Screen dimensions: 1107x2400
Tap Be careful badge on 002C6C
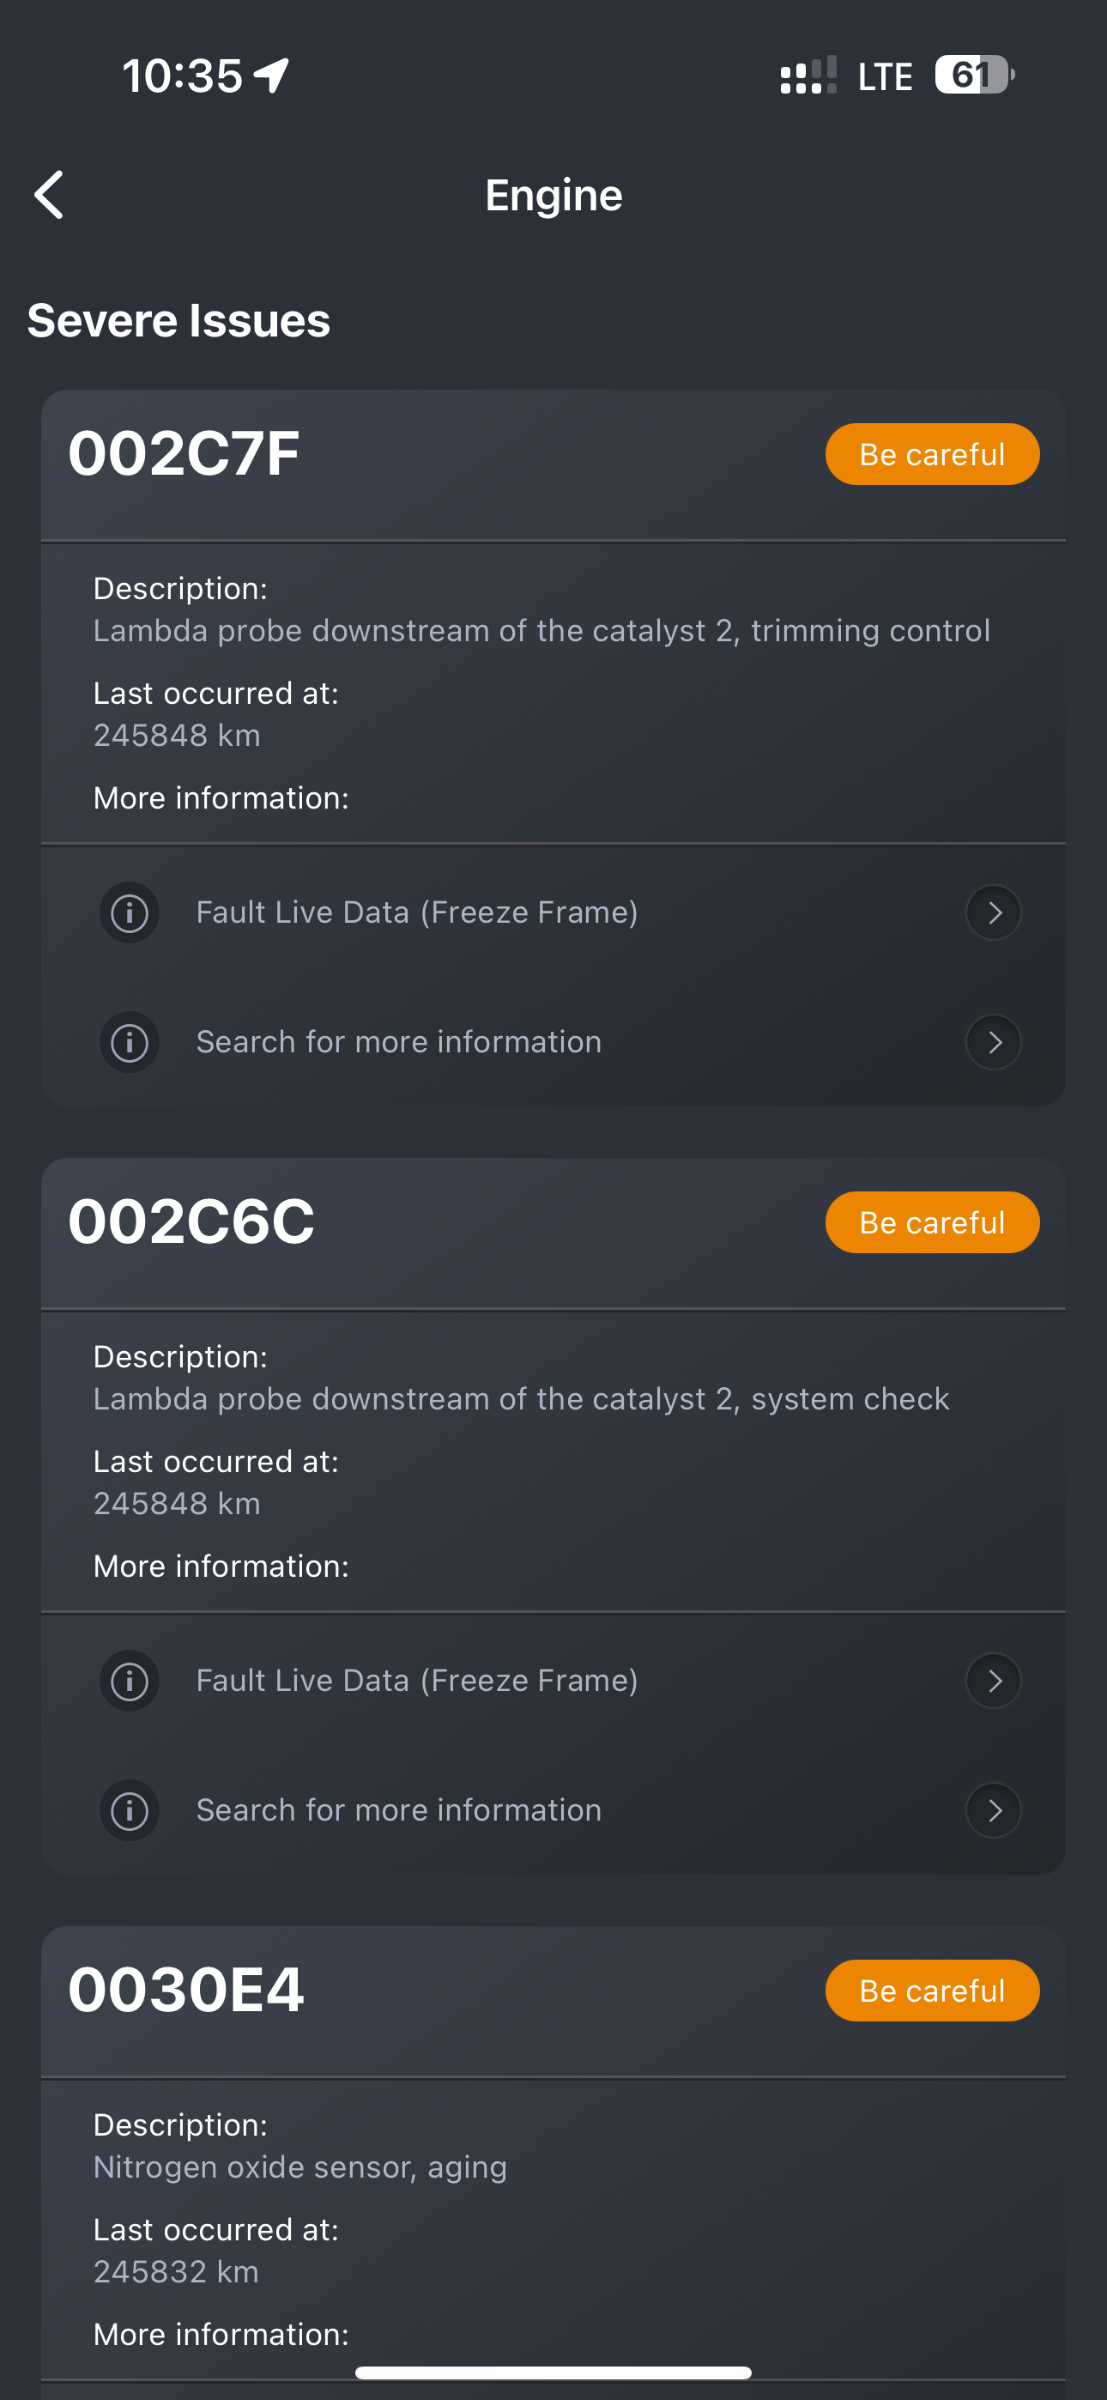point(932,1222)
